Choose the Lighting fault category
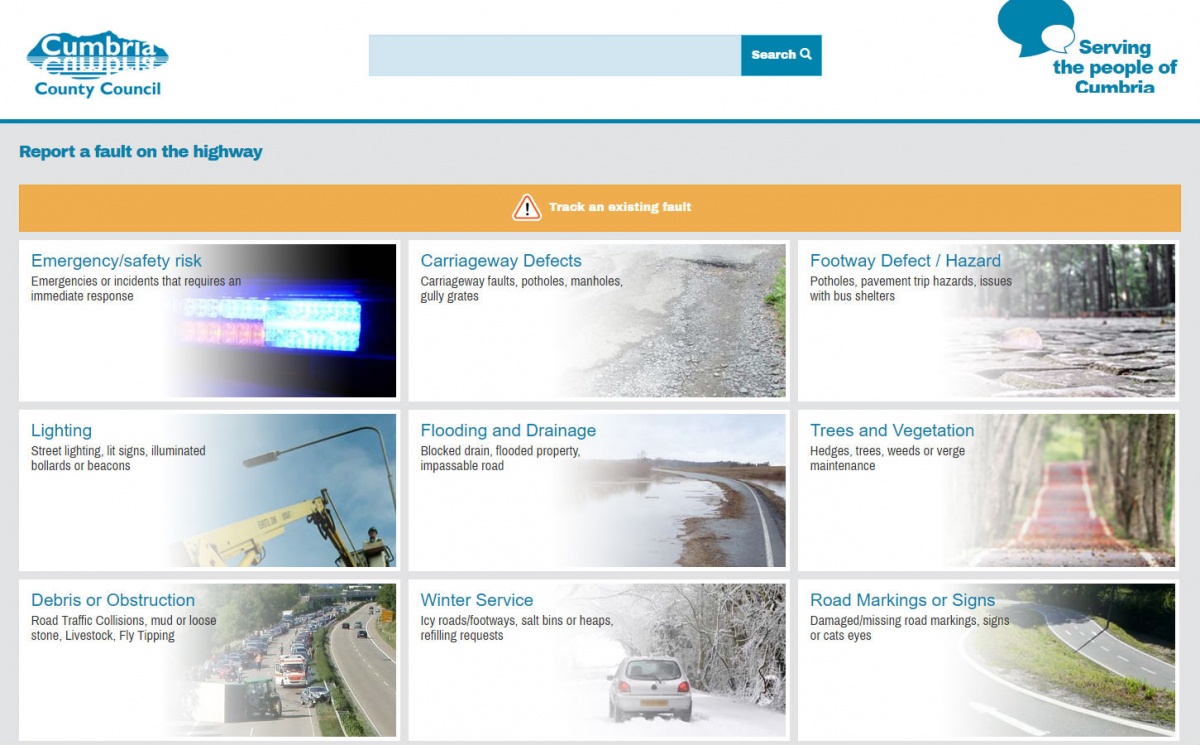 61,431
